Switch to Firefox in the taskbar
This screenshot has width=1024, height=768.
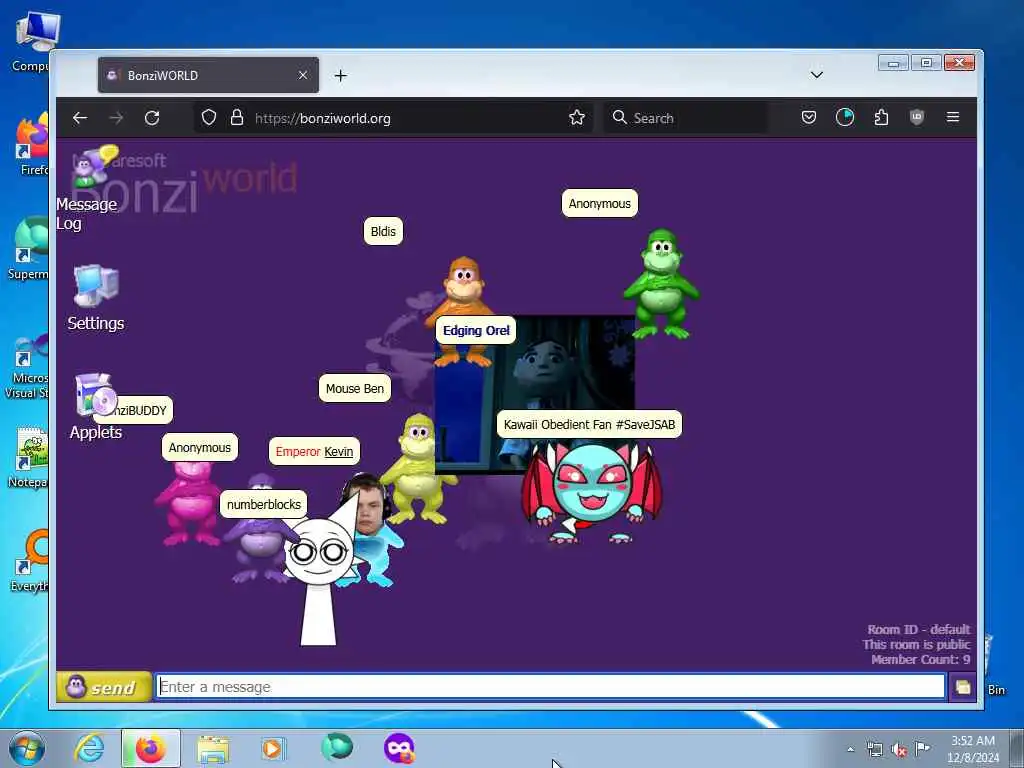click(151, 748)
